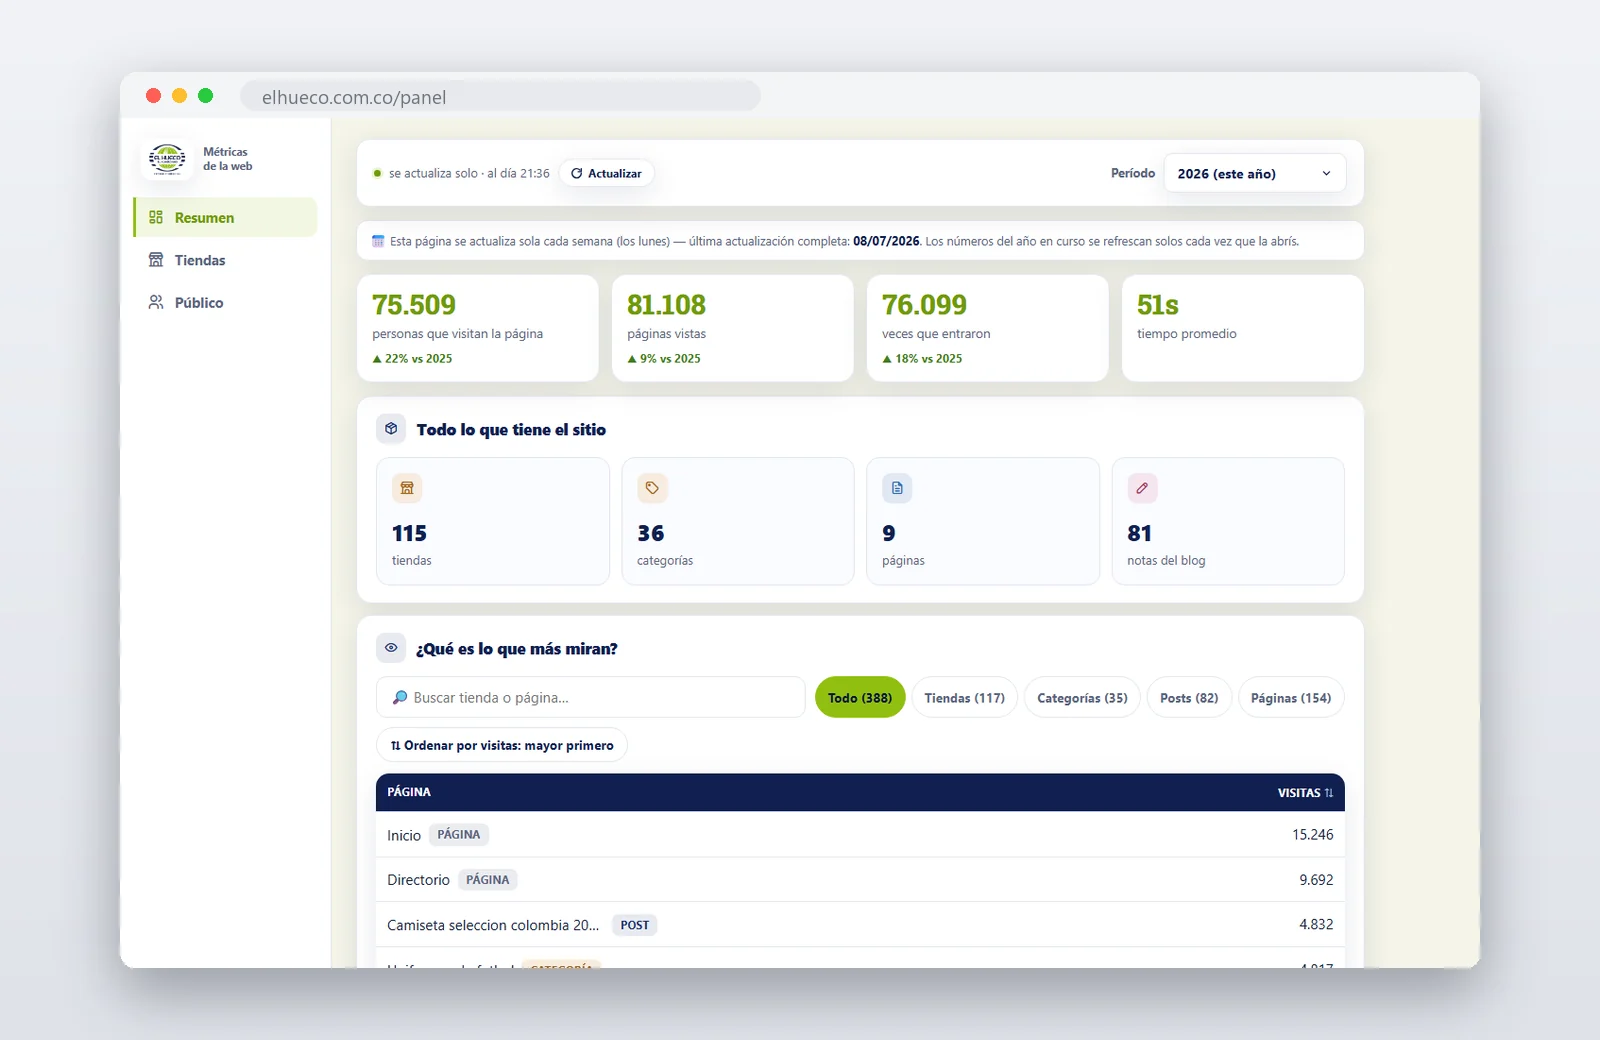Click the Directorio row name
Viewport: 1600px width, 1040px height.
[418, 880]
